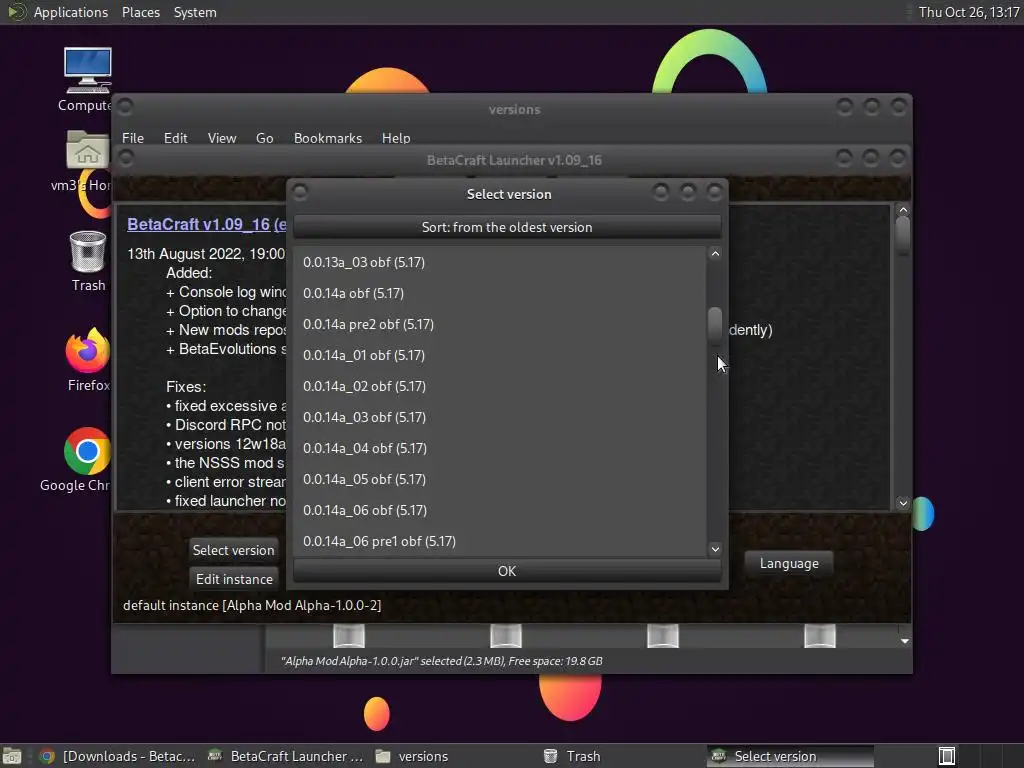Image resolution: width=1024 pixels, height=768 pixels.
Task: Select version 0.0.14a pre2 obf (5.17)
Action: coord(500,324)
